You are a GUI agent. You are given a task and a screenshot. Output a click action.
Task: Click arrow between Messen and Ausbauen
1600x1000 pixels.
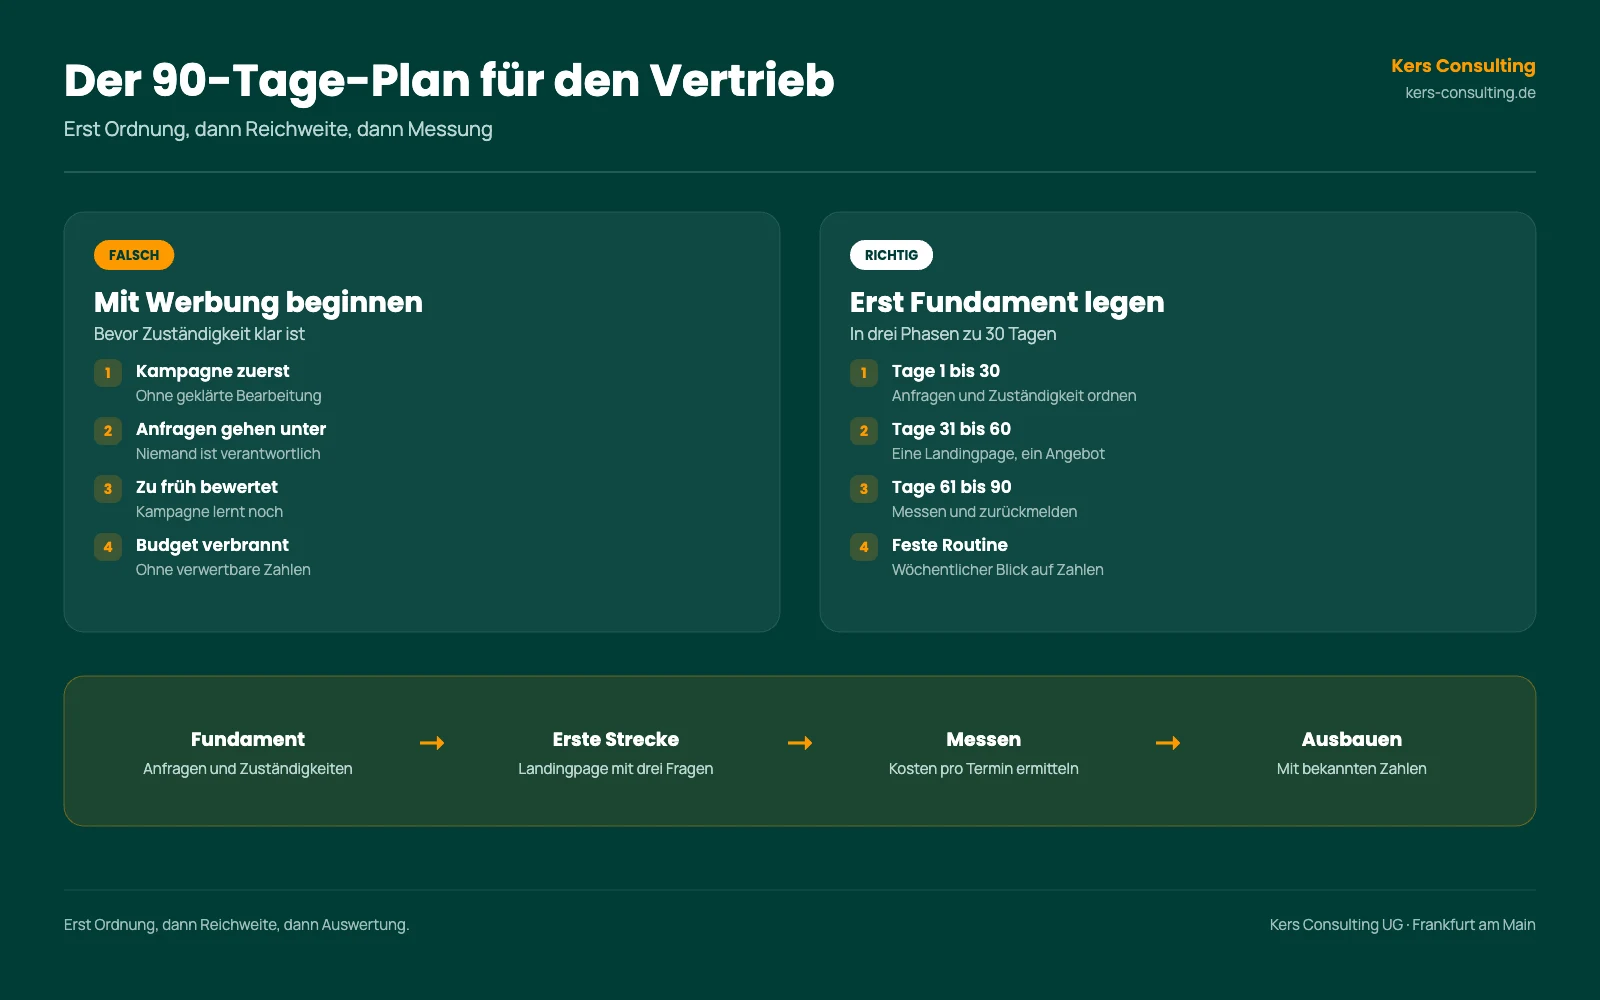point(1168,743)
